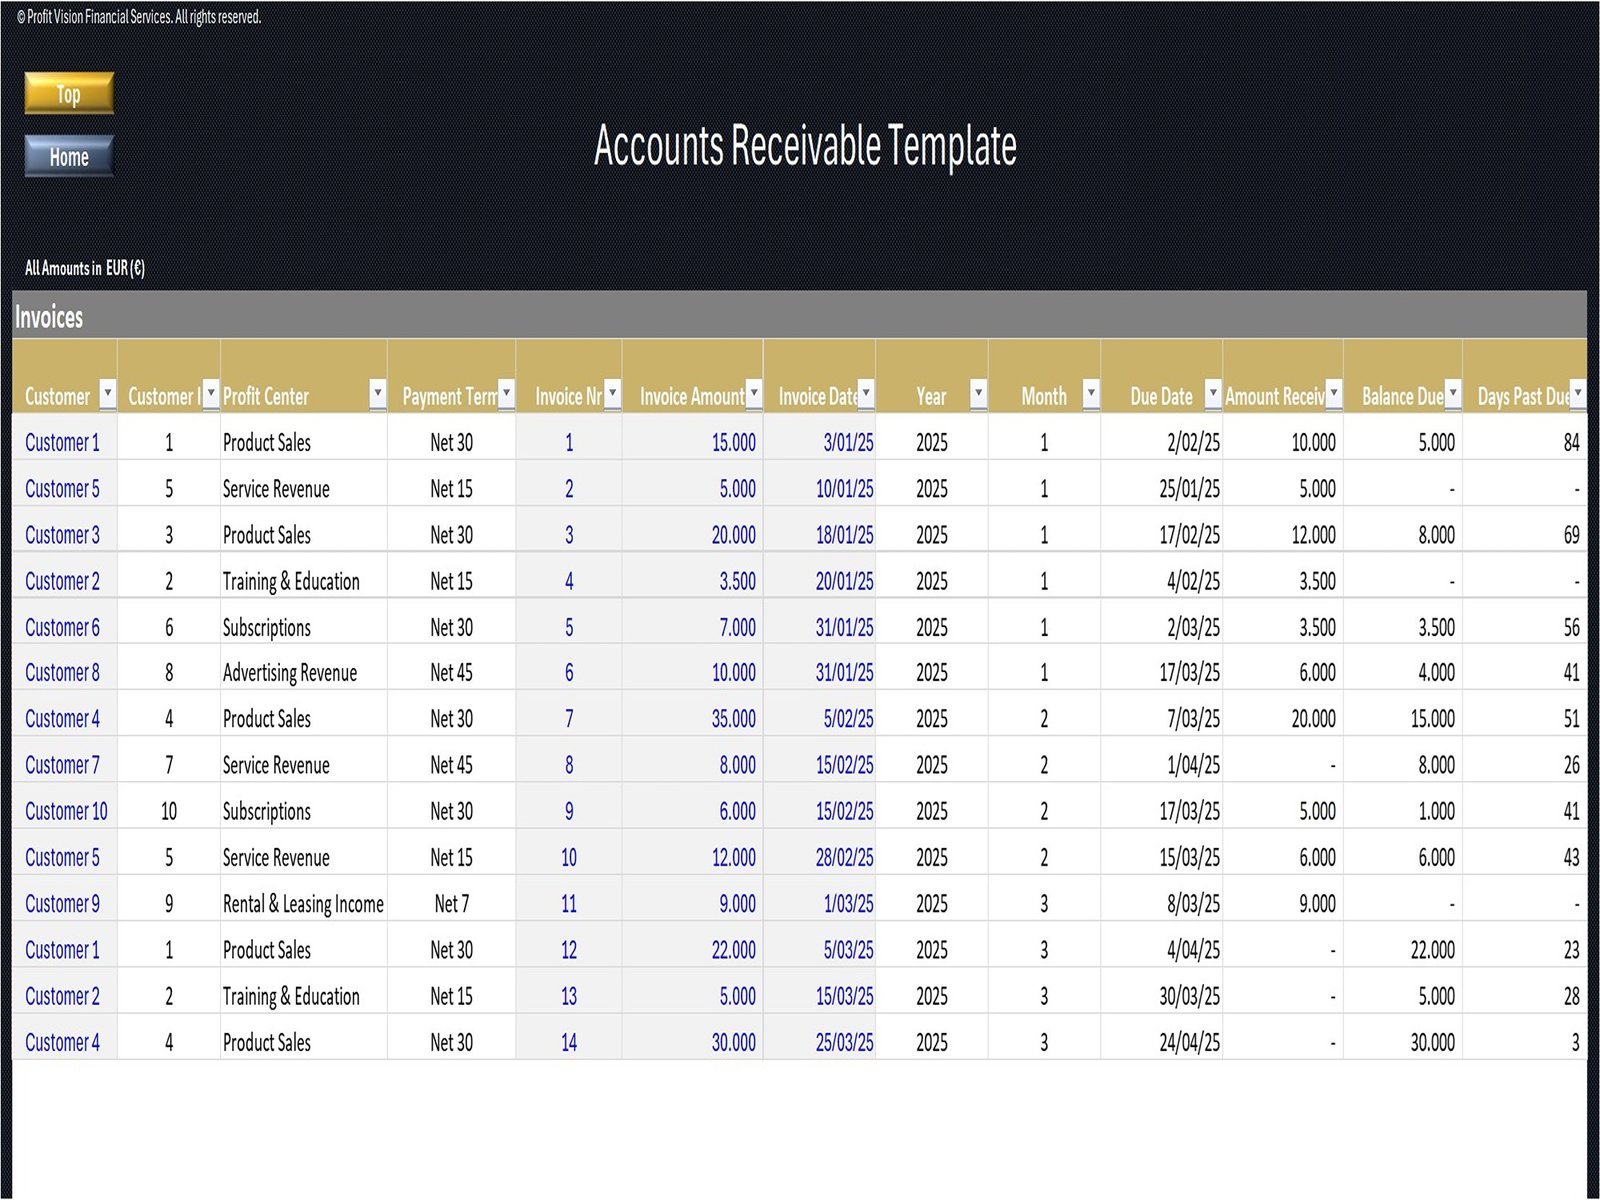Click the Invoices section header bar
The width and height of the screenshot is (1600, 1200).
coord(798,317)
